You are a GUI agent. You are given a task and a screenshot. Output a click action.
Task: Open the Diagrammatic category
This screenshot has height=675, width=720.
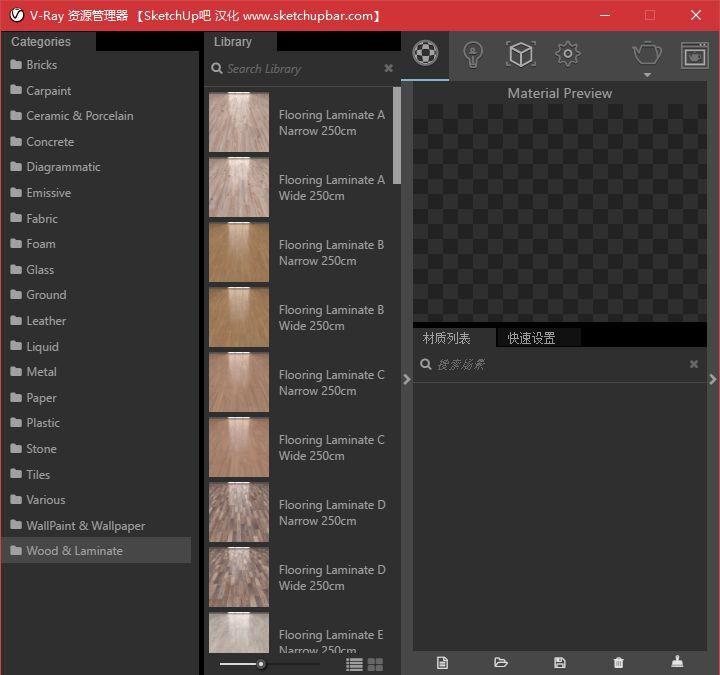coord(55,167)
